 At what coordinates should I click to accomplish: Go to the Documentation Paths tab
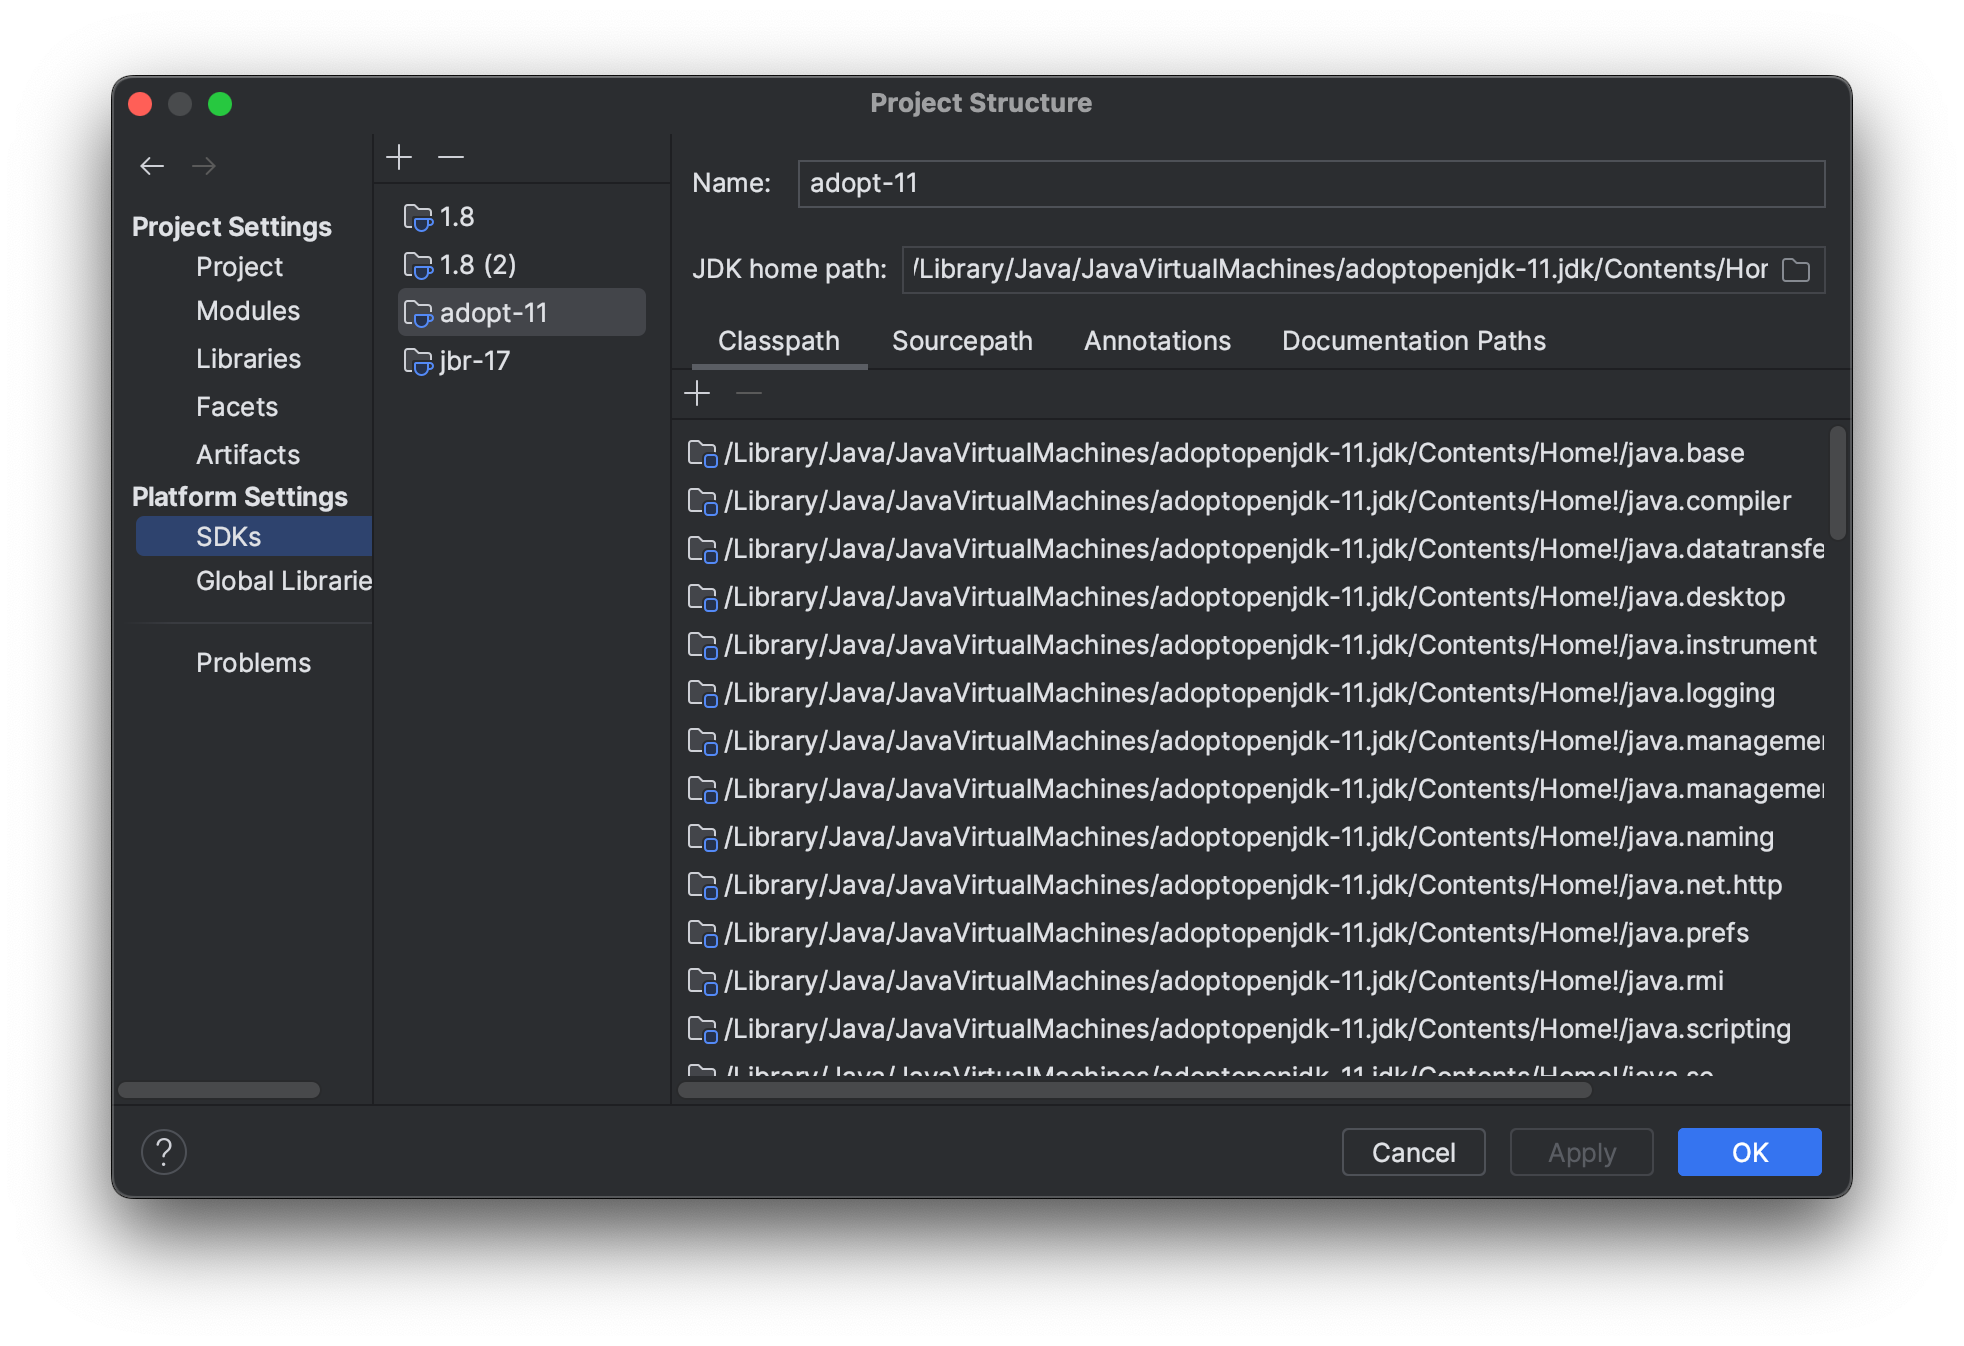(1413, 341)
